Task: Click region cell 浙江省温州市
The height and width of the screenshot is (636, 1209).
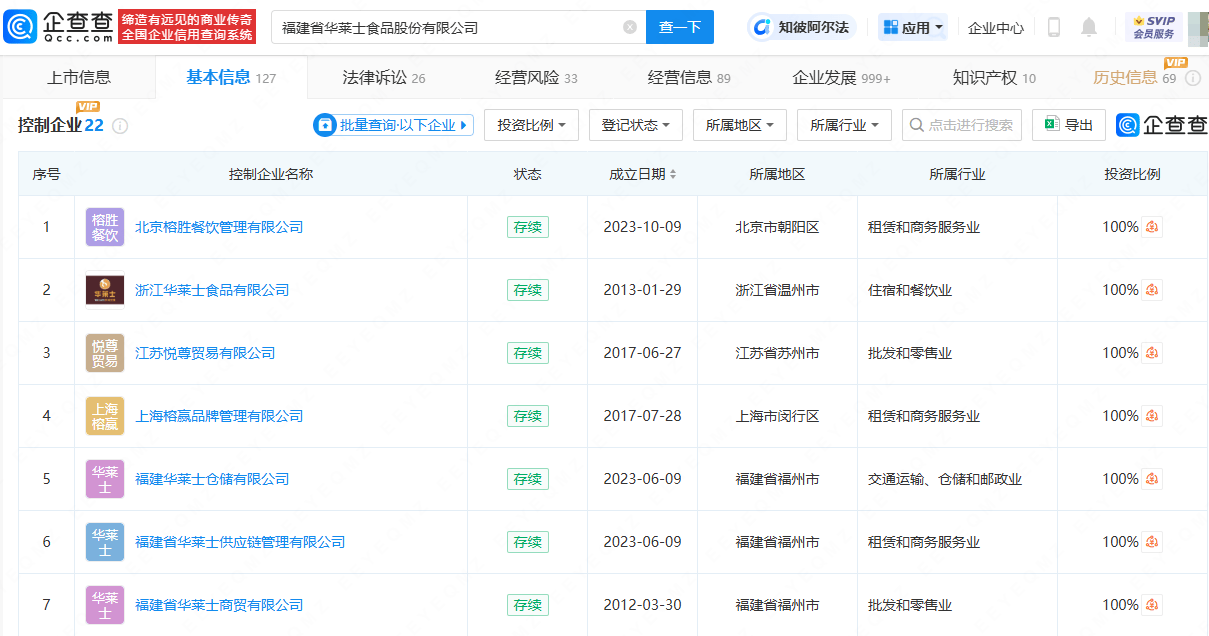Action: point(777,290)
